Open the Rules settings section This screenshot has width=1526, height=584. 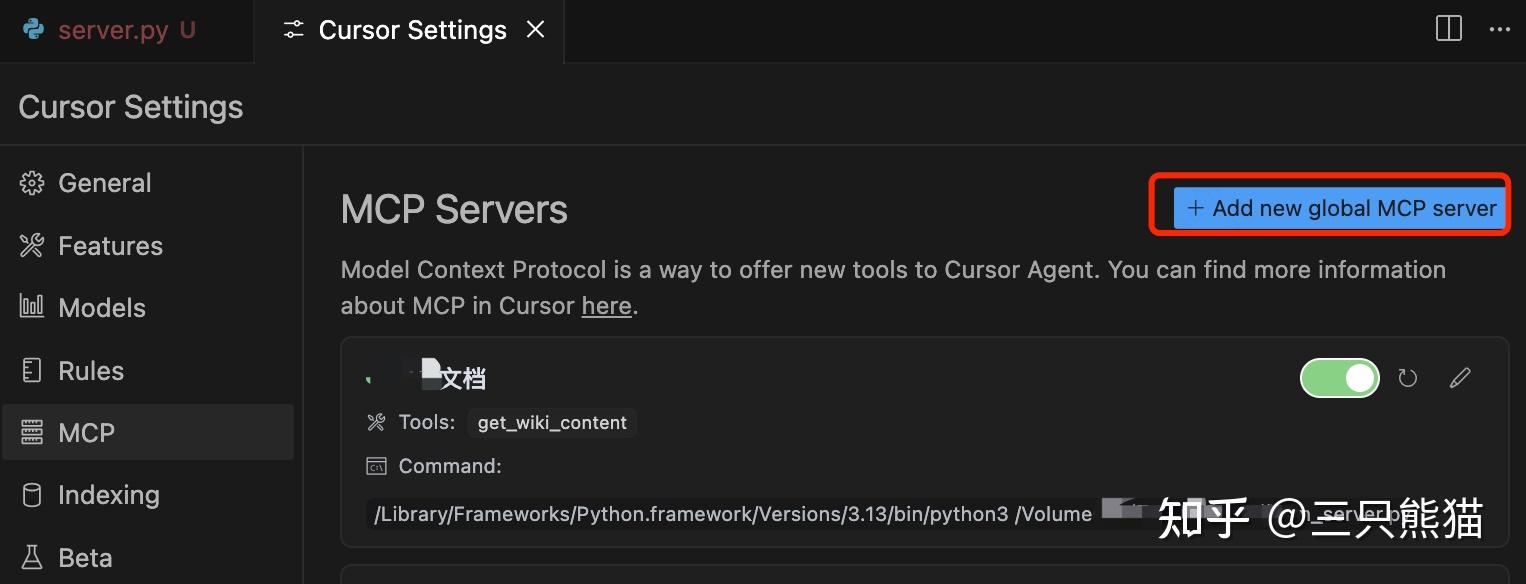point(91,371)
